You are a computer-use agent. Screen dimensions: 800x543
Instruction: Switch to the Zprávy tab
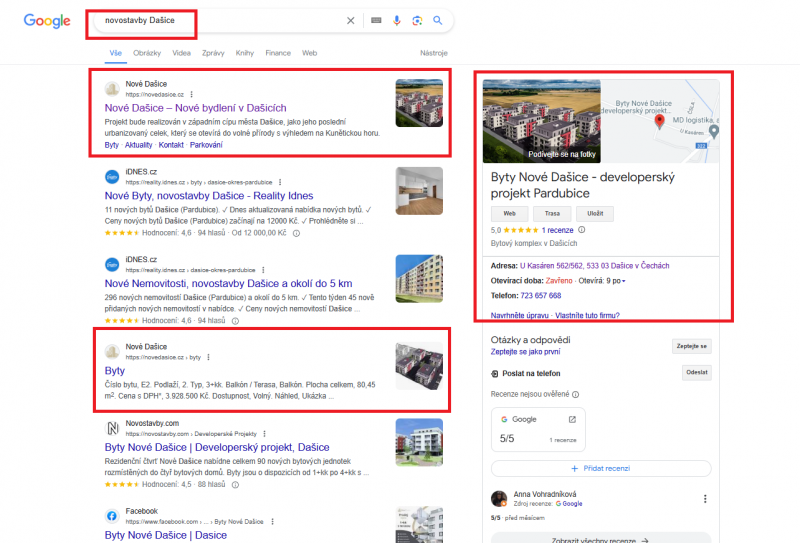(x=213, y=53)
